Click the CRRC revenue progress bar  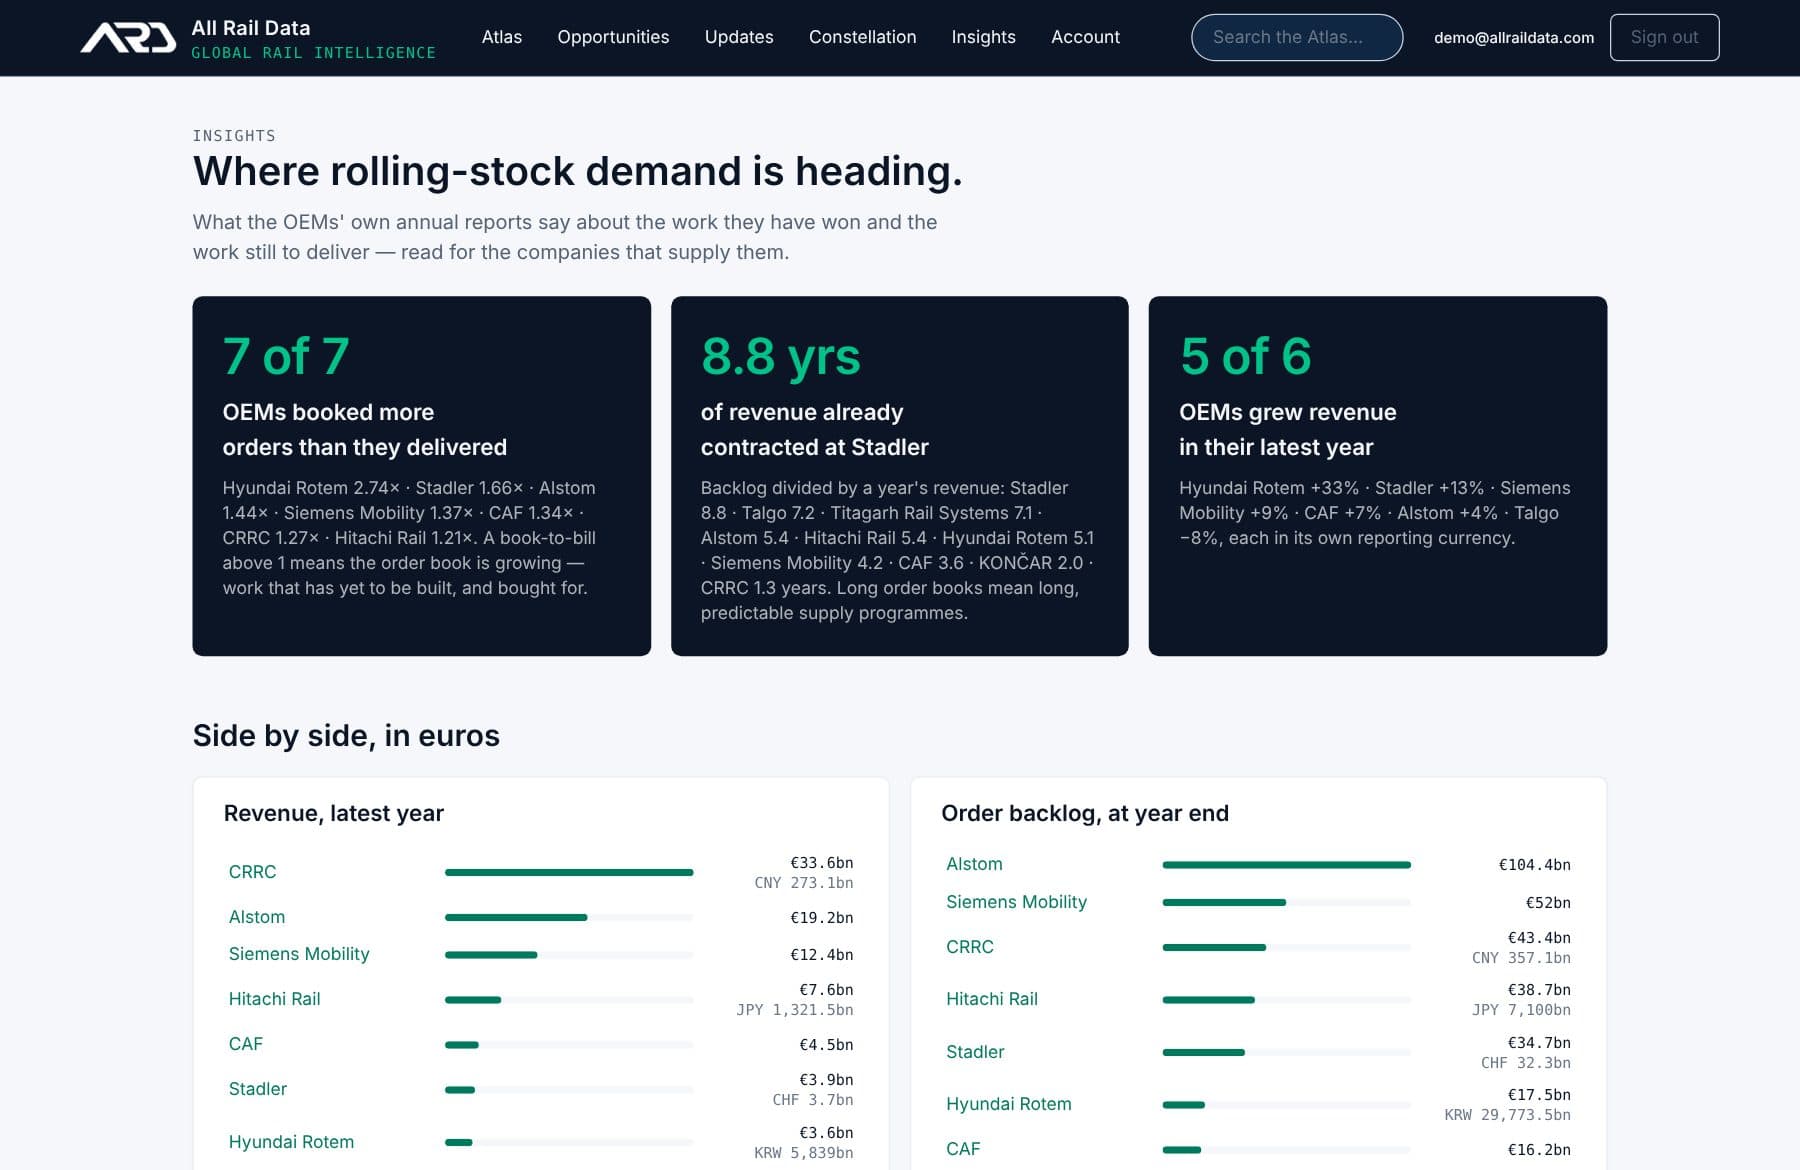tap(569, 872)
